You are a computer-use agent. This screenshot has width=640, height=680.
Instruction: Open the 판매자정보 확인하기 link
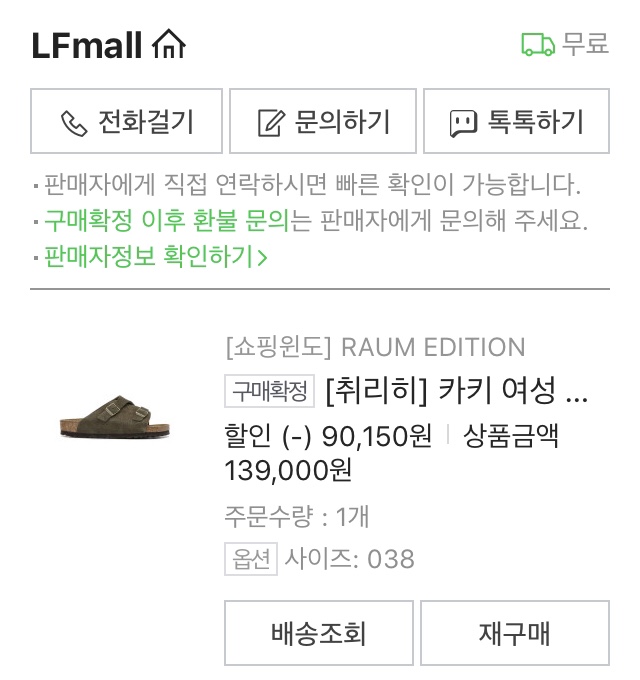pyautogui.click(x=148, y=257)
